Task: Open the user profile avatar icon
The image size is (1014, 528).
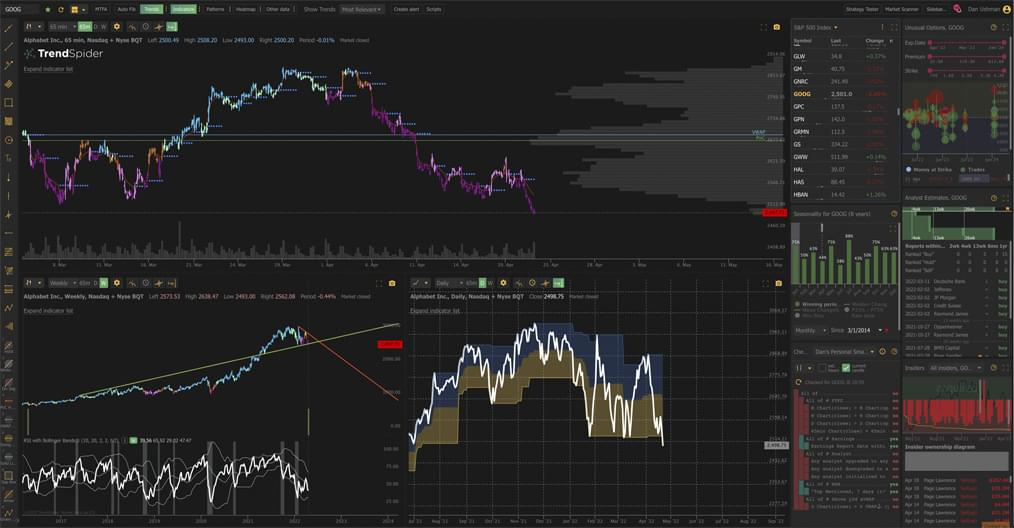Action: [x=1006, y=9]
